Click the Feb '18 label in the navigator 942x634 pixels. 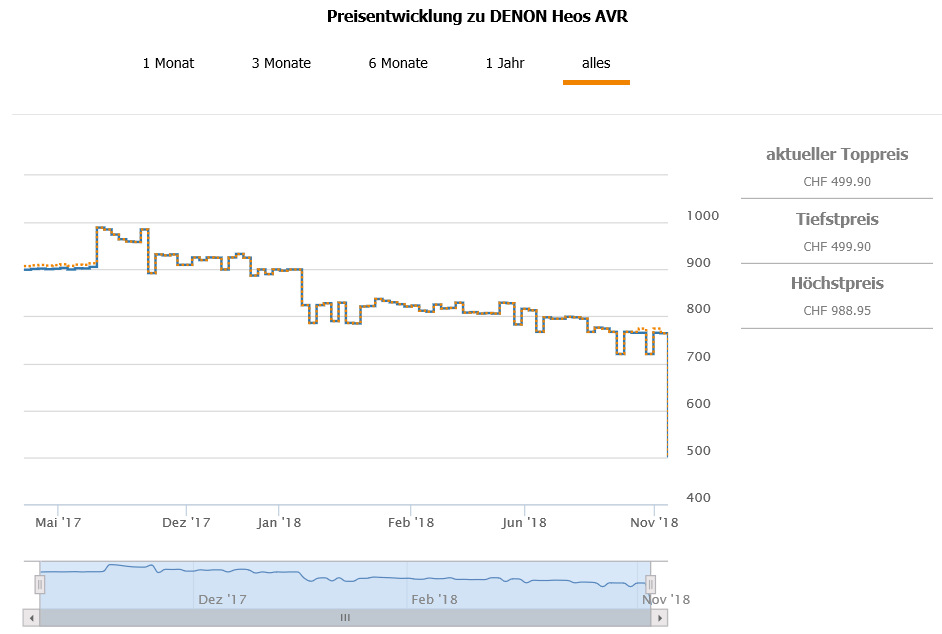(x=434, y=599)
